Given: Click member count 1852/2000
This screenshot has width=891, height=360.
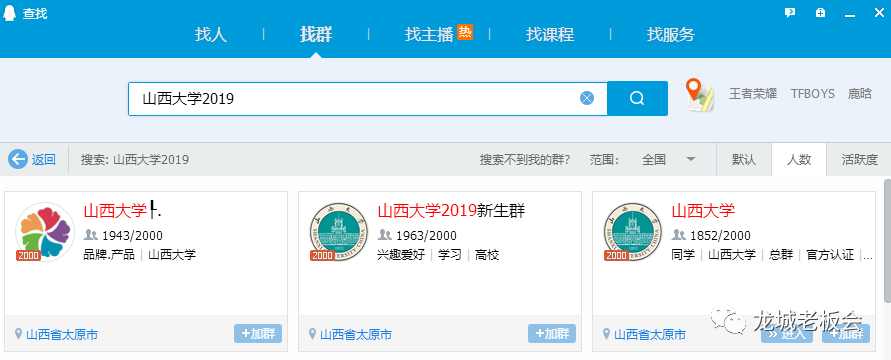Looking at the screenshot, I should 720,235.
